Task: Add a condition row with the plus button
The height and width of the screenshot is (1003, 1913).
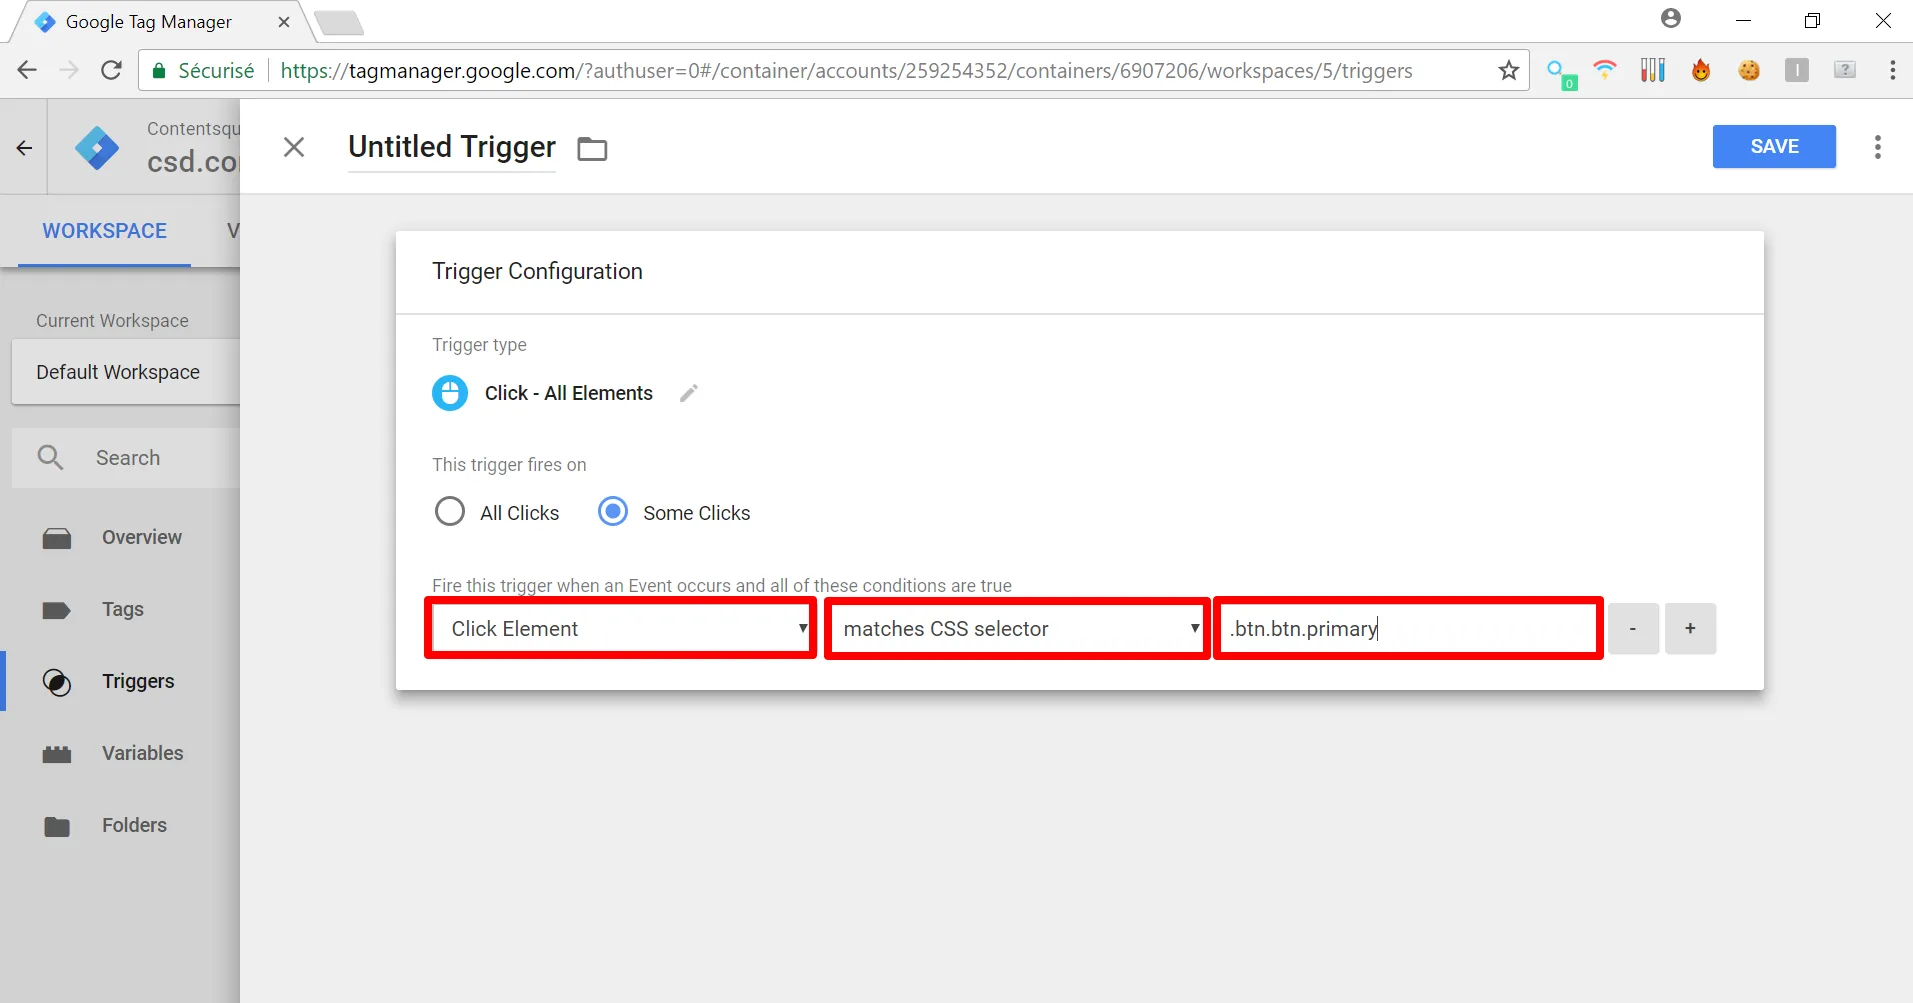Action: [x=1690, y=629]
